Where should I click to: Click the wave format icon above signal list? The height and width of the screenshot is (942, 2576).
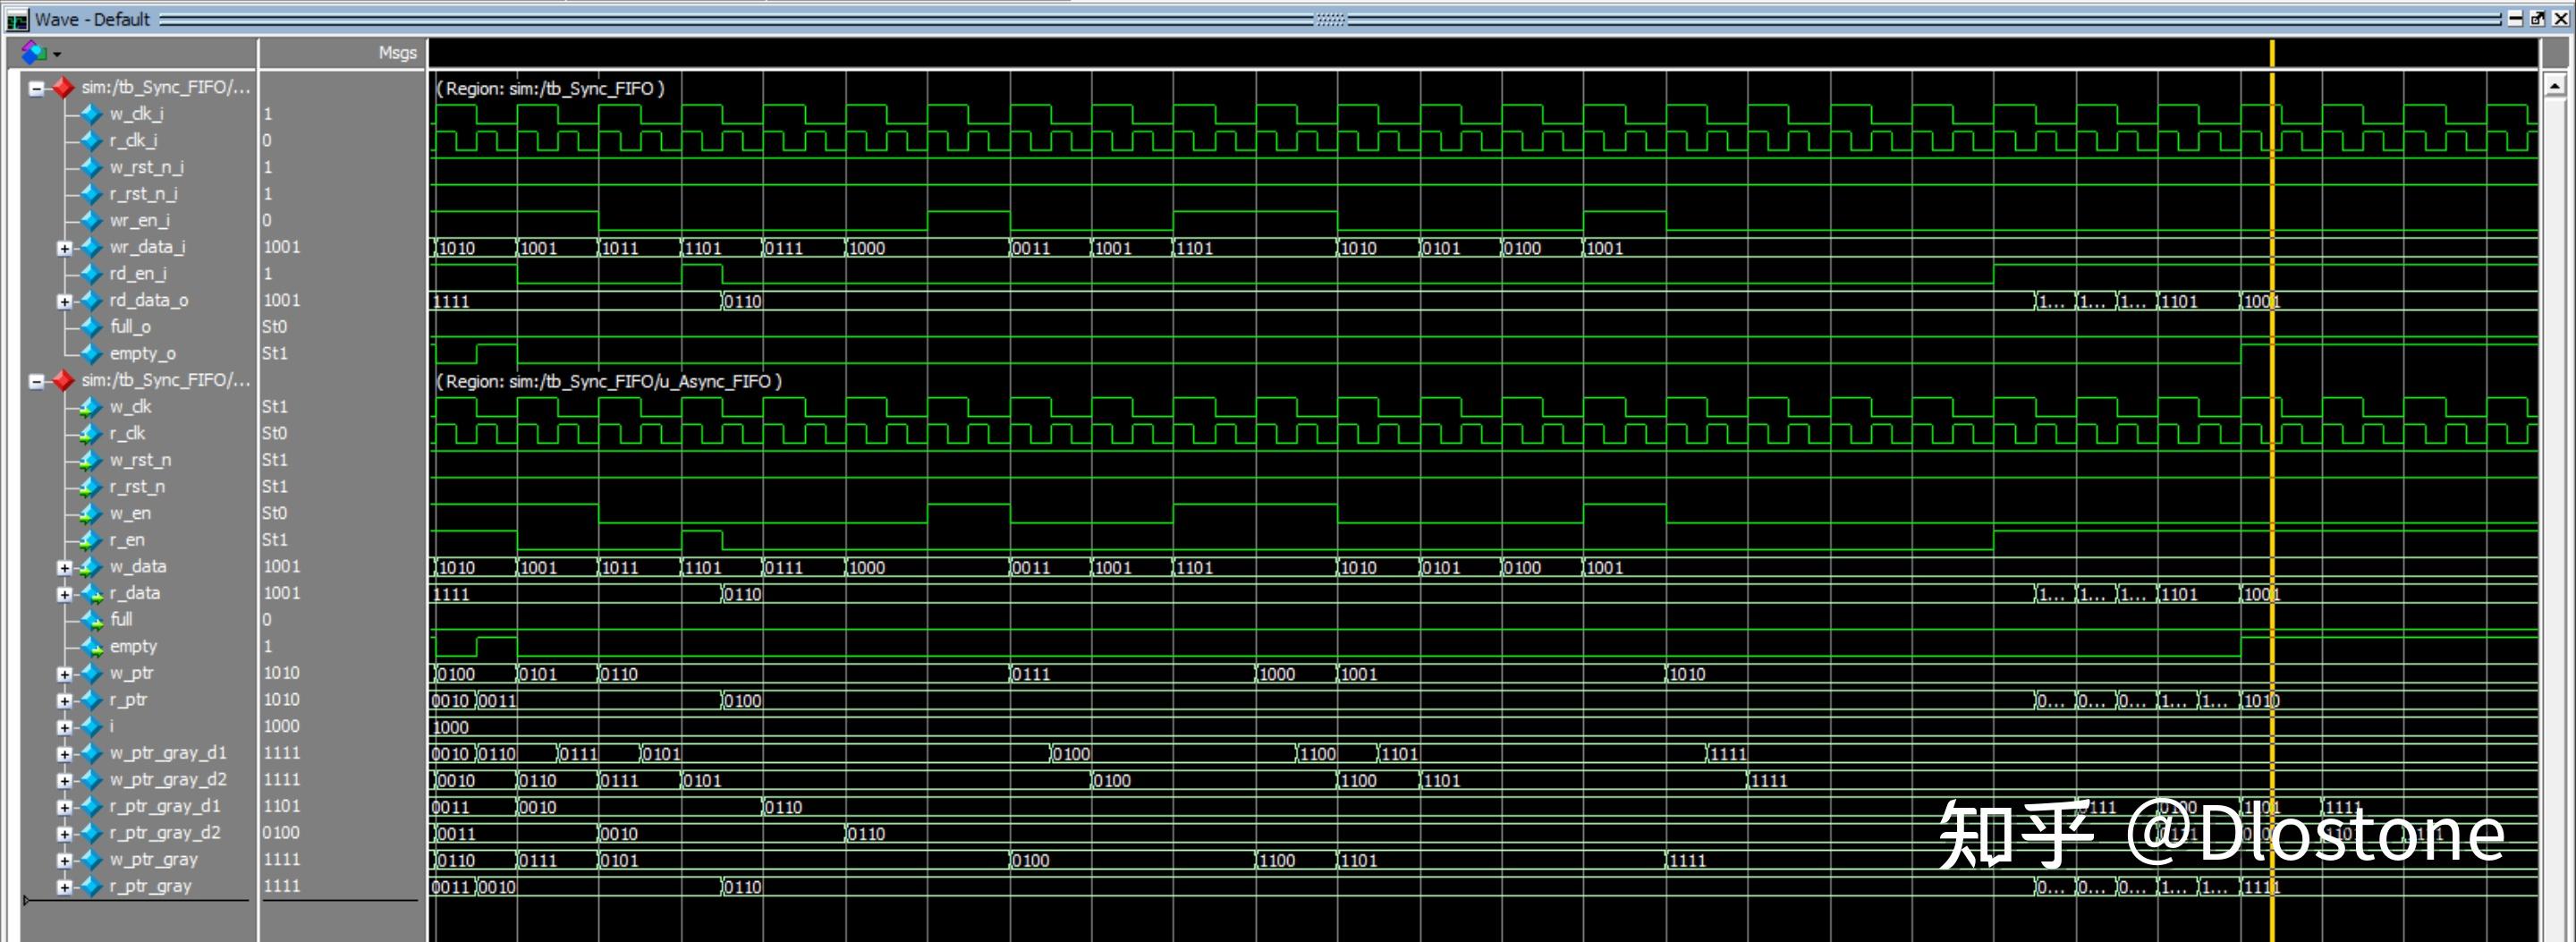[33, 51]
